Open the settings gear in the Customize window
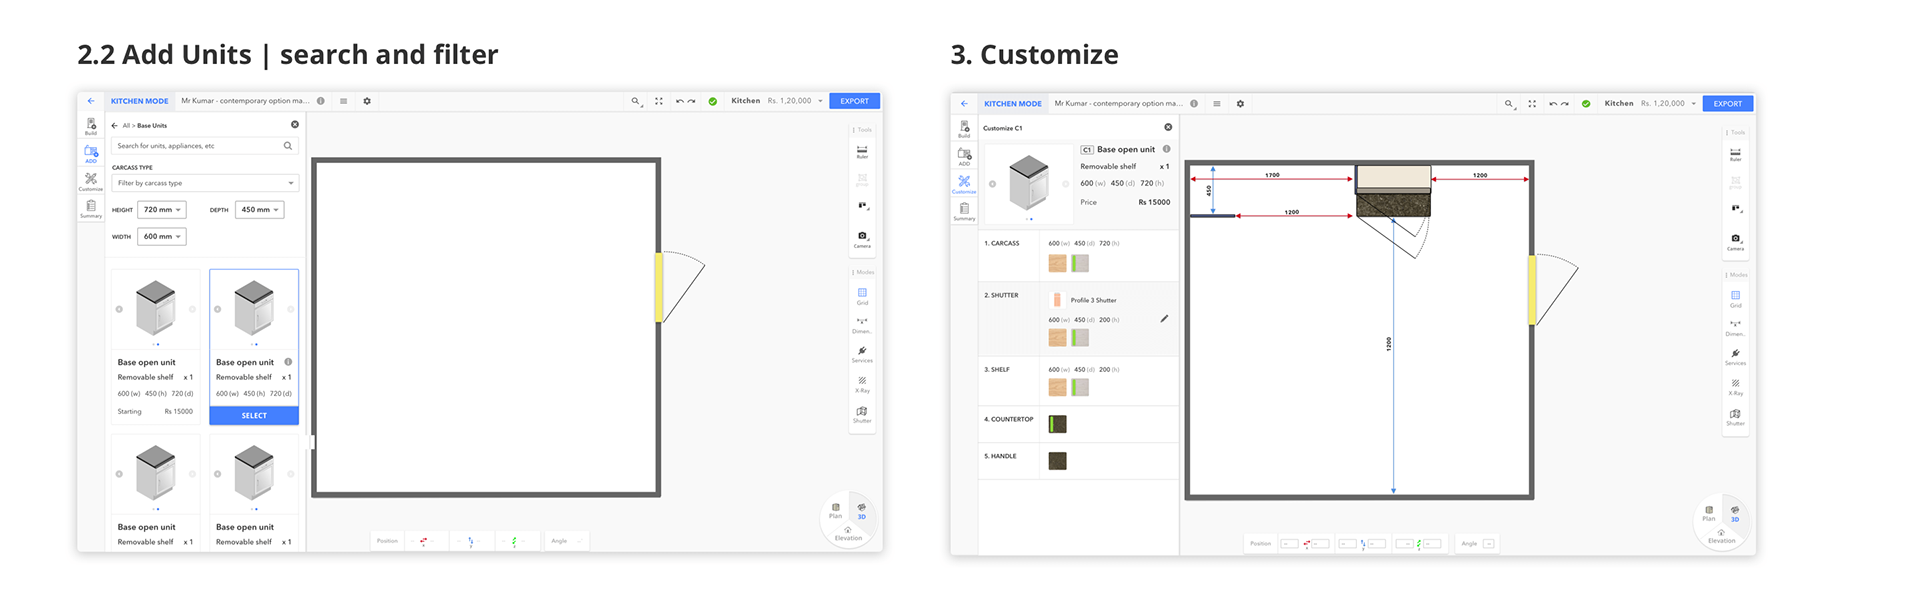Screen dimensions: 1920x597 (x=1240, y=104)
